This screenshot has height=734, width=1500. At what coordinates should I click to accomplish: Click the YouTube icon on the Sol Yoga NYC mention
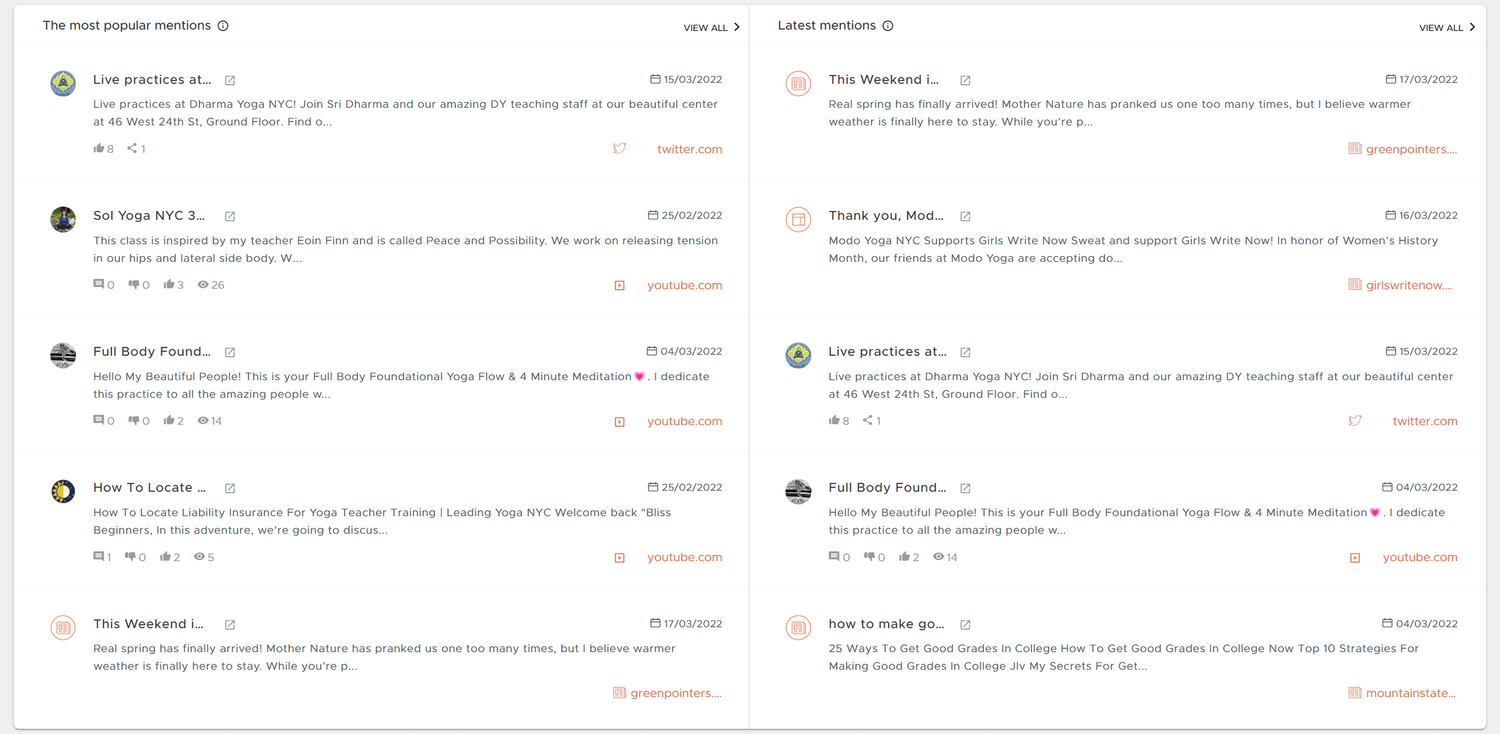(x=620, y=284)
